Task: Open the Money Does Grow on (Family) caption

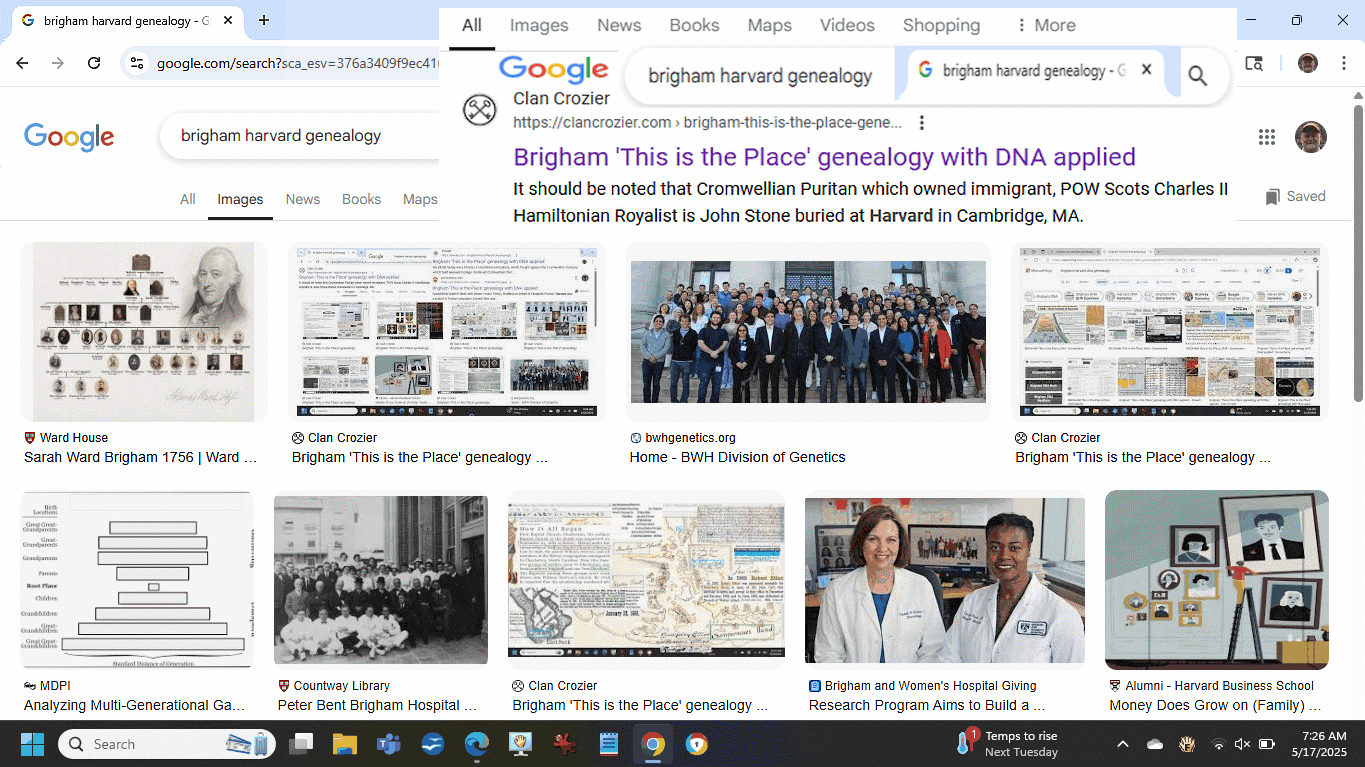Action: [x=1215, y=705]
